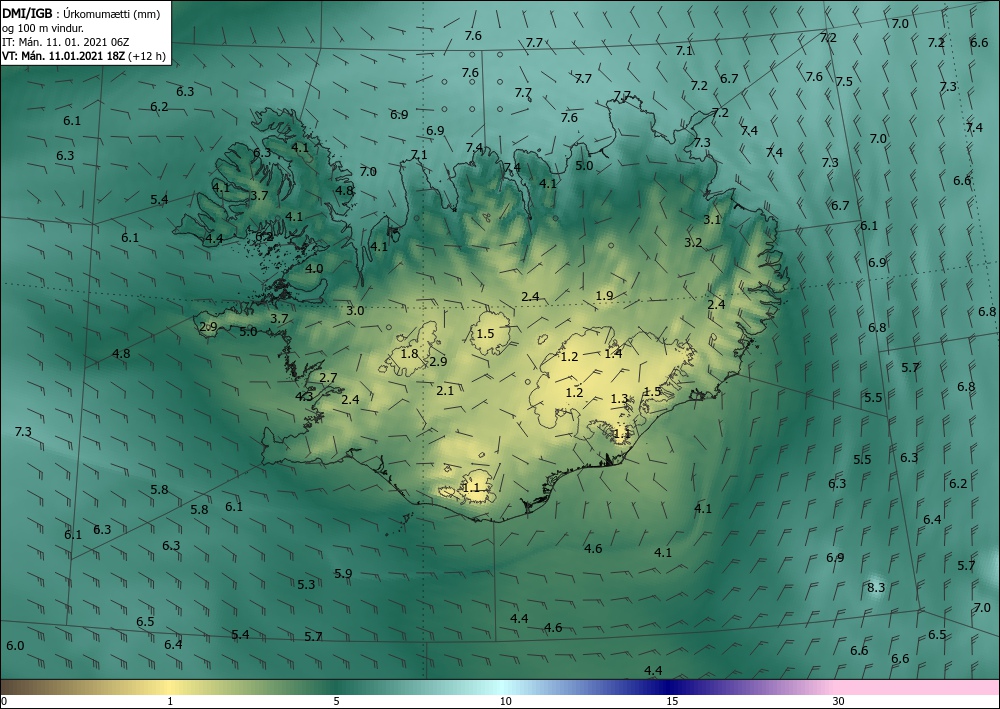Click the colorbar tick label '30'
This screenshot has height=709, width=1000.
(x=838, y=701)
